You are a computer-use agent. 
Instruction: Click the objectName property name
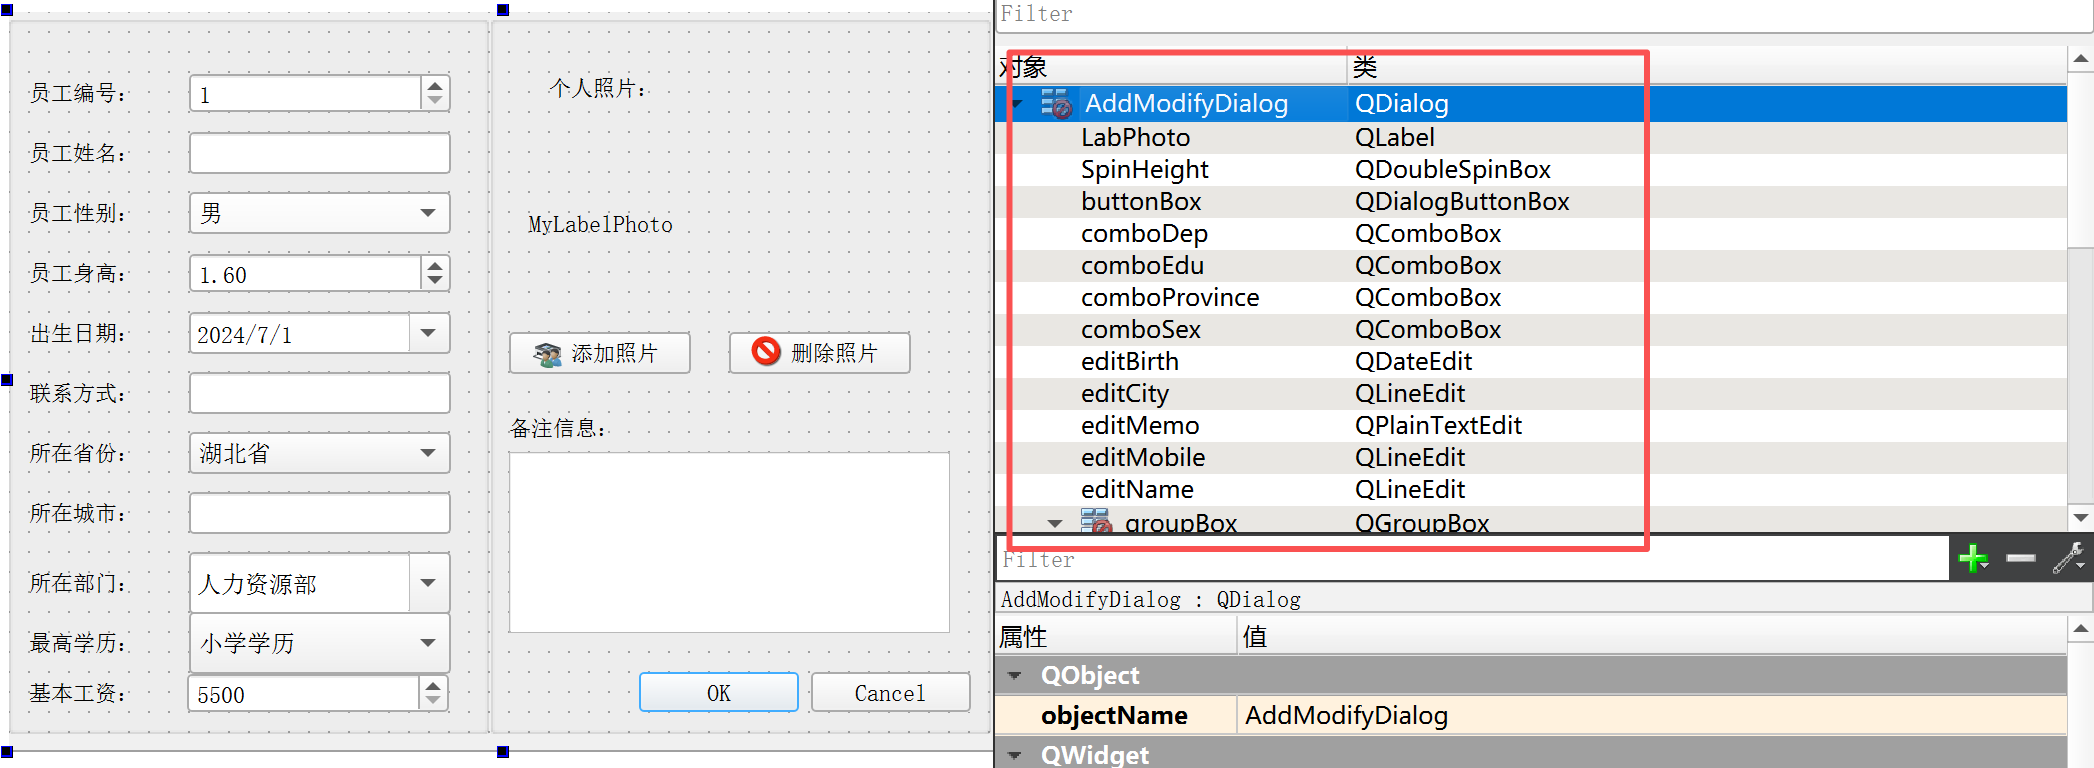click(x=1114, y=715)
